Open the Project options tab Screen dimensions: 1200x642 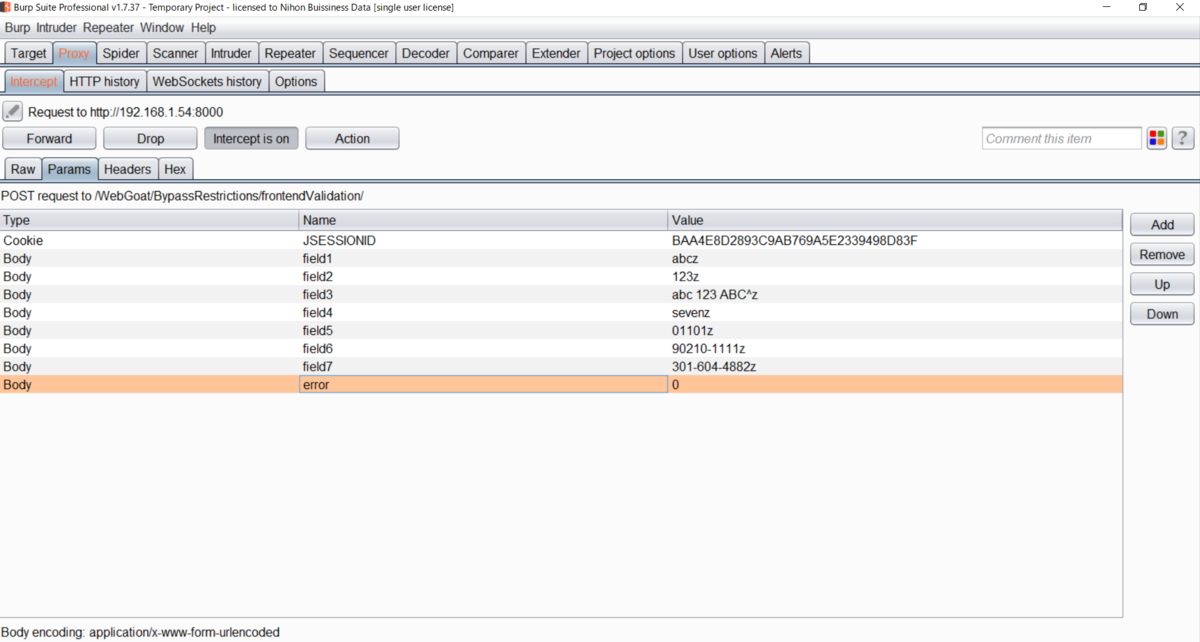coord(635,53)
